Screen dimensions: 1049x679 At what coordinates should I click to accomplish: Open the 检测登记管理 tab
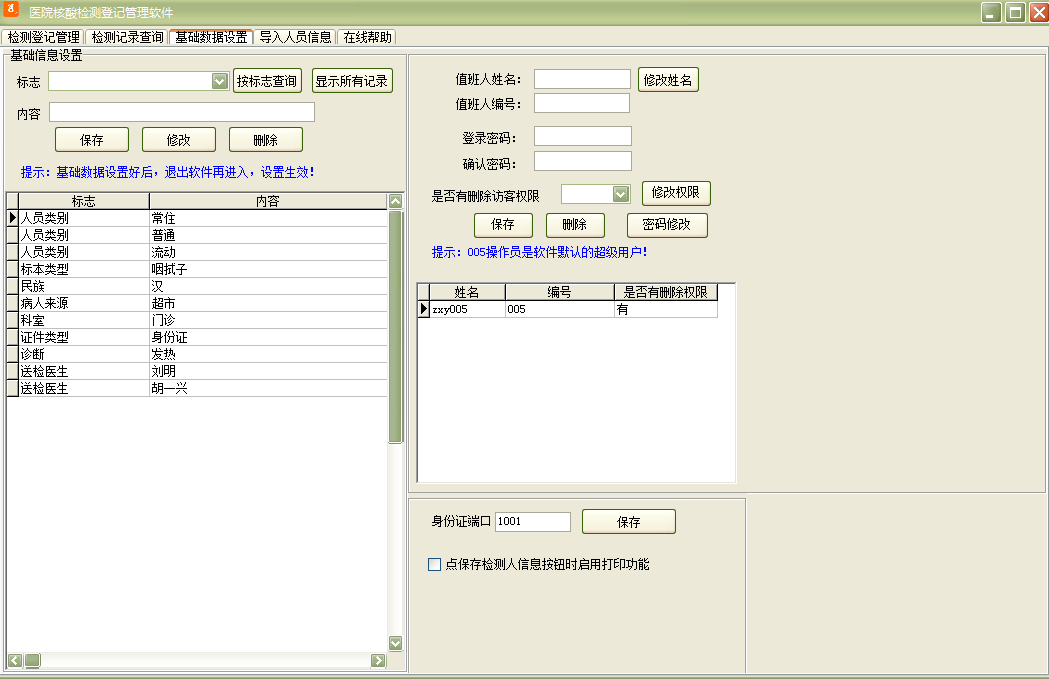pyautogui.click(x=43, y=37)
